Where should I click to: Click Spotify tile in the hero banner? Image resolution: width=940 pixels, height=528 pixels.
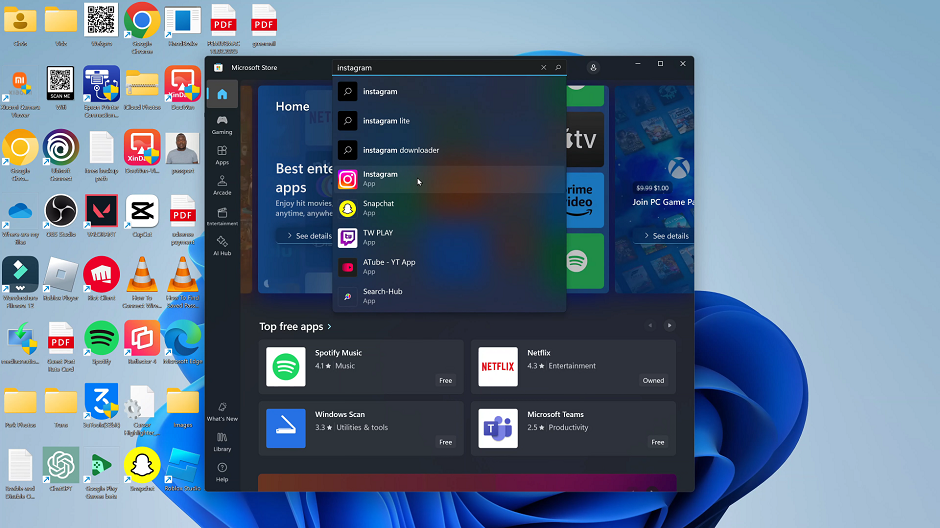pyautogui.click(x=585, y=261)
